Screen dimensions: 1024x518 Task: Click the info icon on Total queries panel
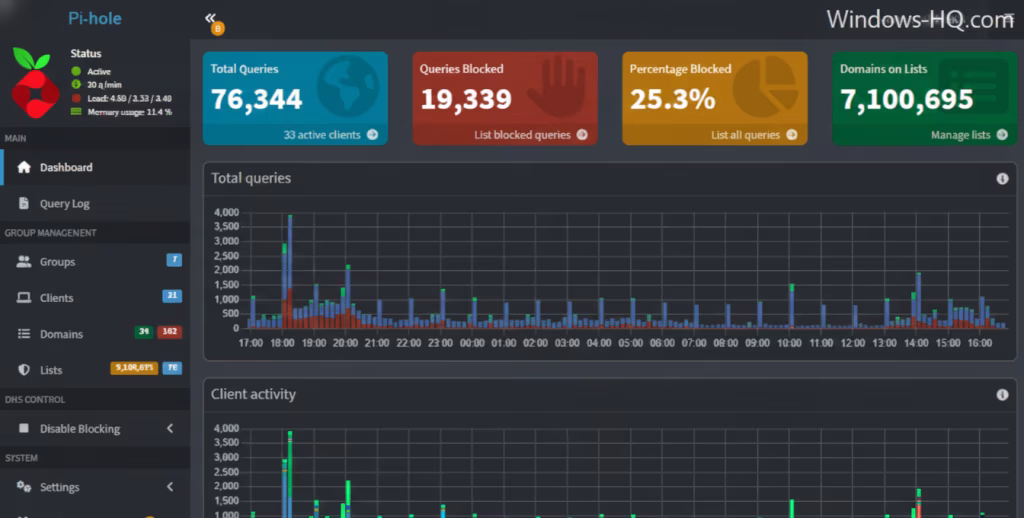click(1002, 179)
